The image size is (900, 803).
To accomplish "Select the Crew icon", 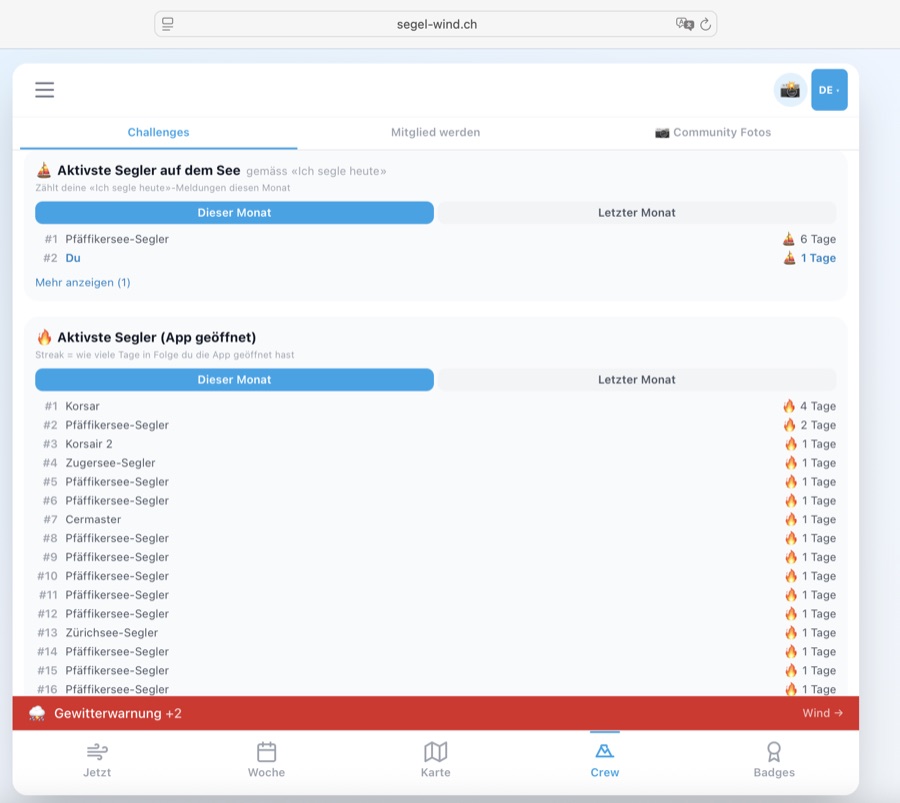I will [604, 751].
